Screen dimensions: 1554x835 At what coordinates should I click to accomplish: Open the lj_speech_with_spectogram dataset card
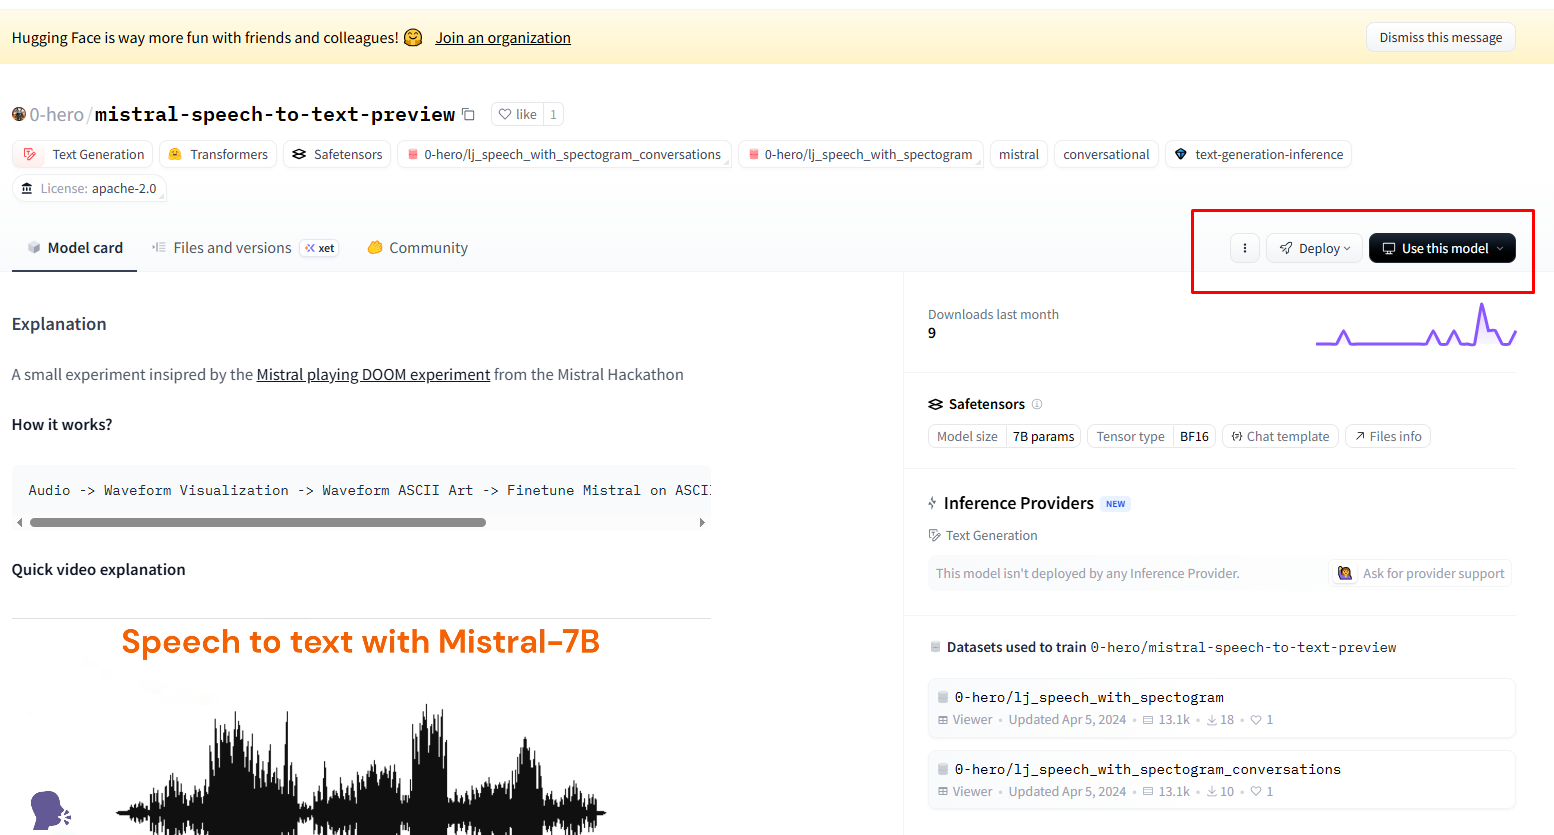pos(1221,708)
